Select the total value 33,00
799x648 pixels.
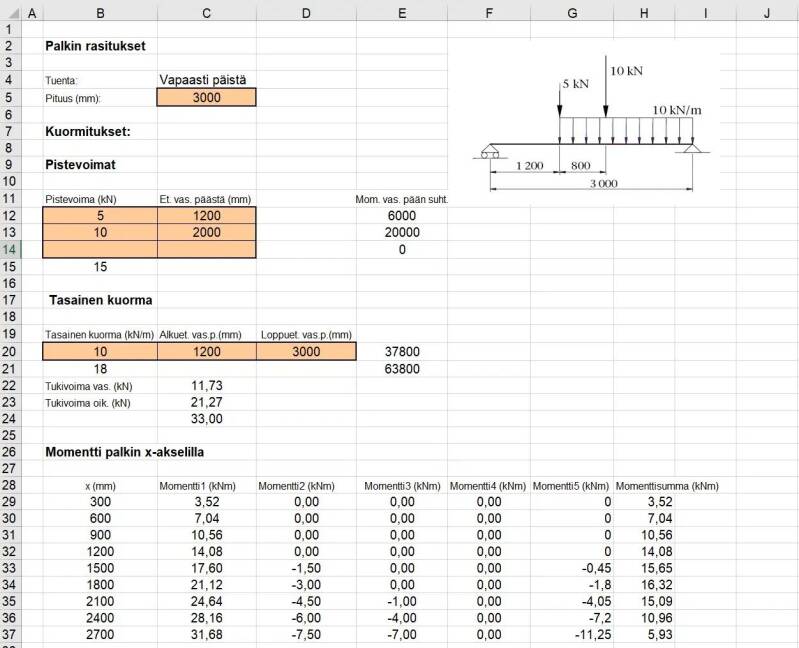coord(206,419)
